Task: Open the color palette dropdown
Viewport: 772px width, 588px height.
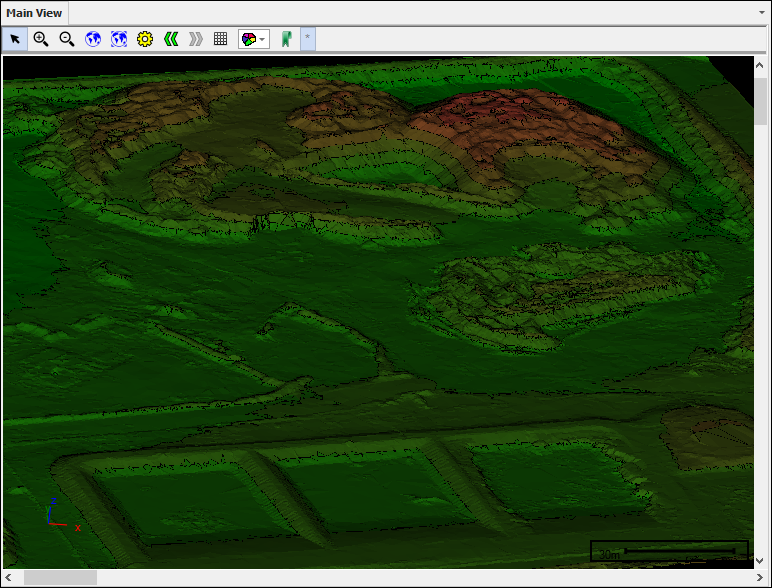Action: click(254, 39)
